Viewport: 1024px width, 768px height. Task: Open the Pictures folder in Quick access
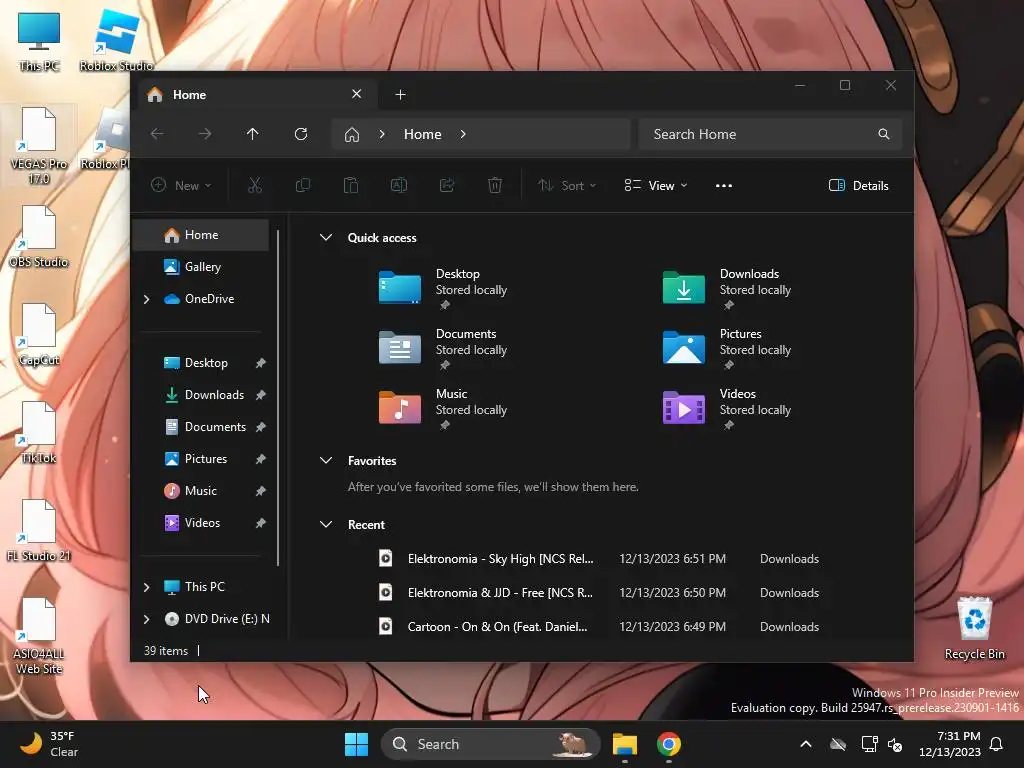[x=728, y=349]
